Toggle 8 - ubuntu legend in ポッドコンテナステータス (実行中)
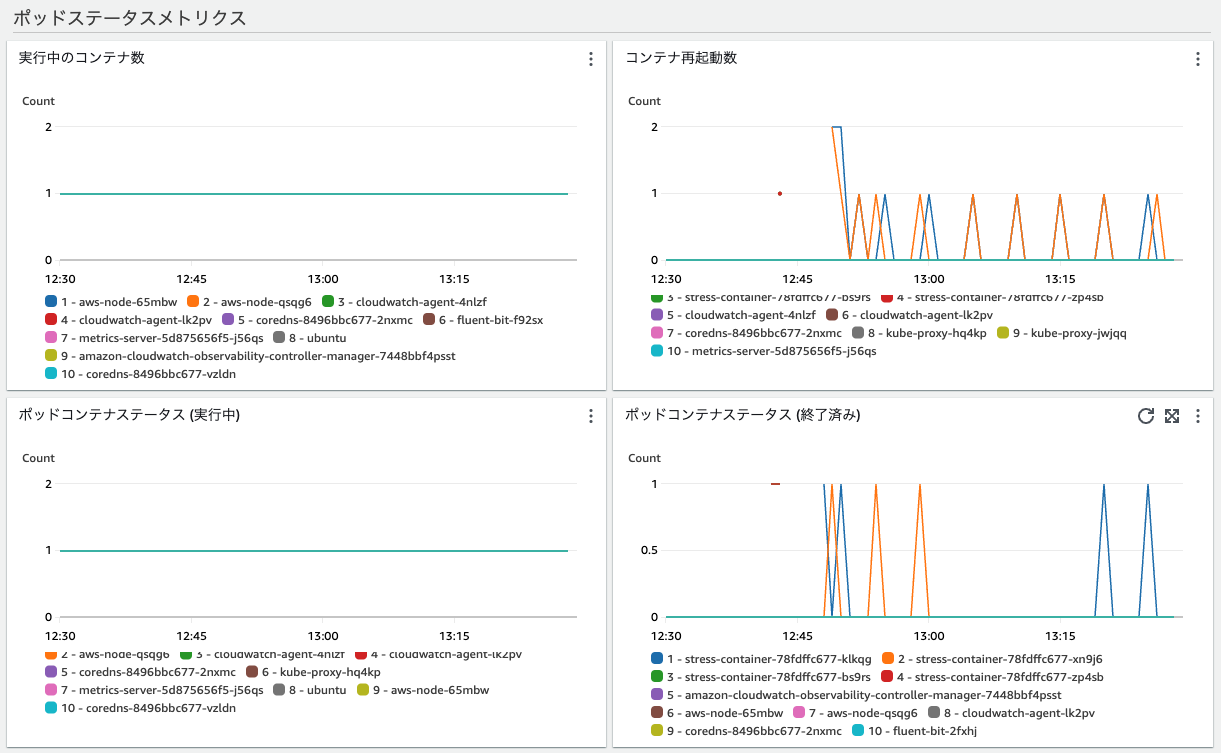This screenshot has width=1221, height=753. pyautogui.click(x=309, y=690)
